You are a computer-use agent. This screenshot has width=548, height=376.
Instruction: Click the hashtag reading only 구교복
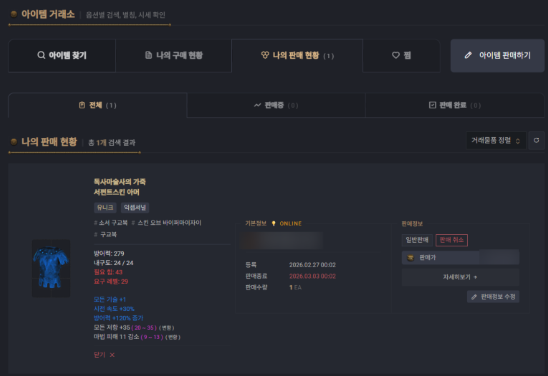pyautogui.click(x=105, y=234)
